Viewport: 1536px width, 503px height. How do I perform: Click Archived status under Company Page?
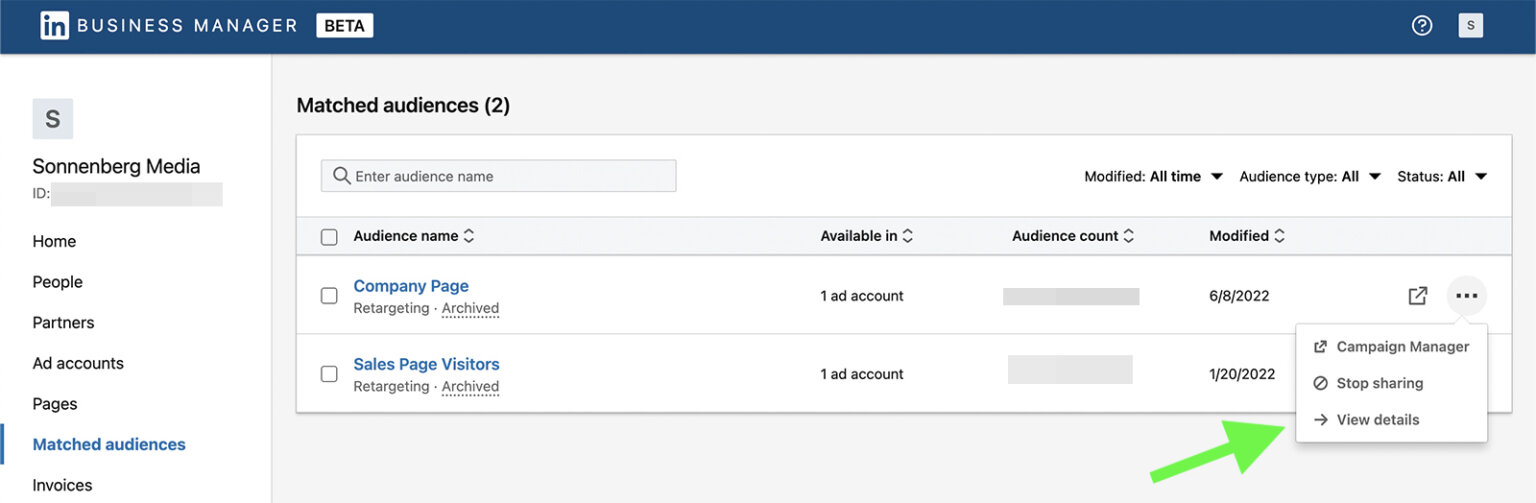[x=470, y=309]
